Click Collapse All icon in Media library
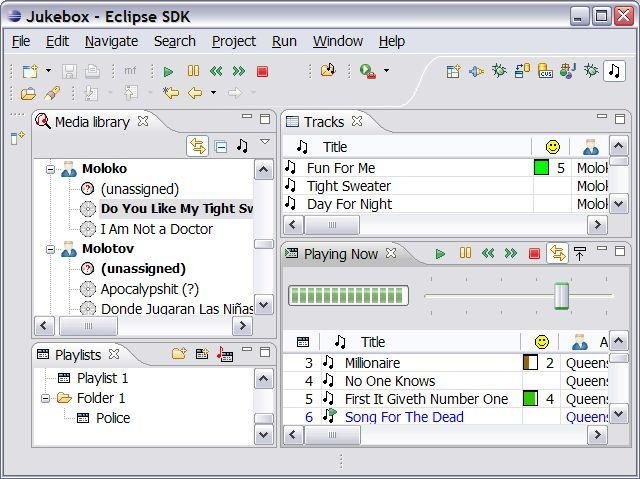 click(221, 146)
